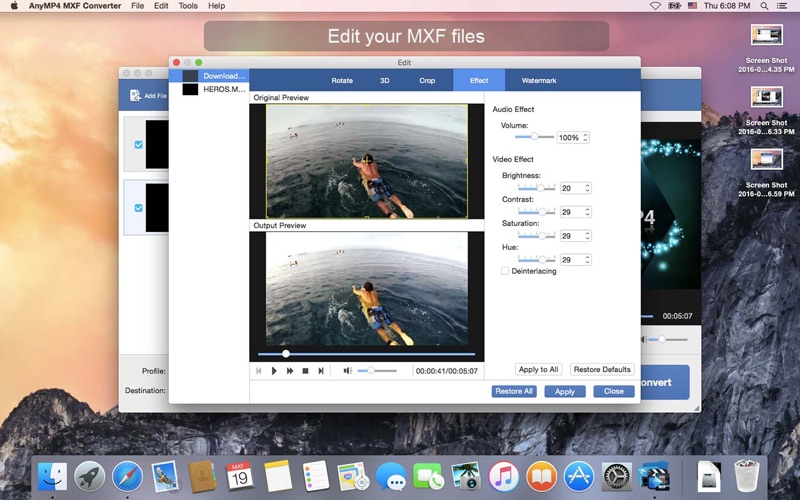
Task: Switch to the Watermark tab
Action: click(539, 81)
